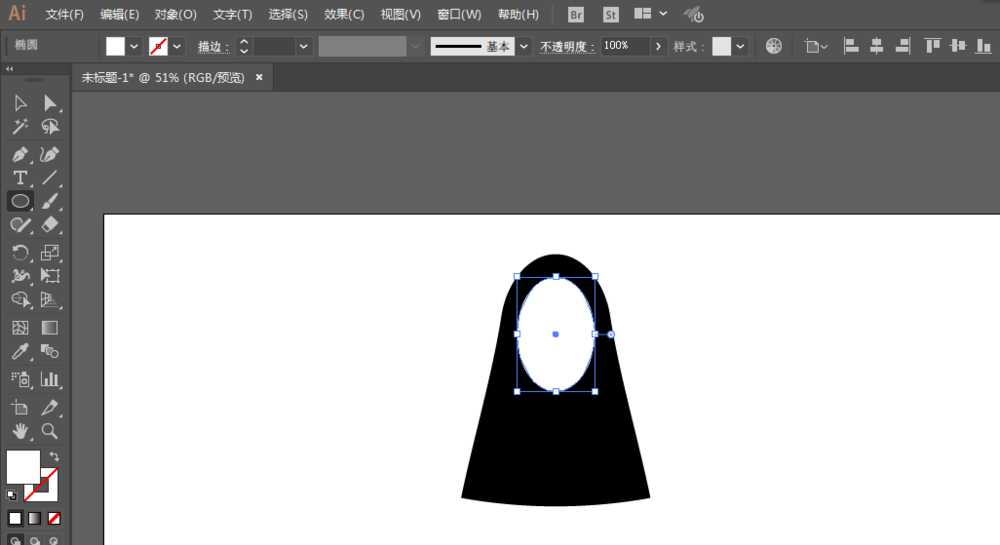Click the Recolor Artwork wheel icon

tap(774, 46)
